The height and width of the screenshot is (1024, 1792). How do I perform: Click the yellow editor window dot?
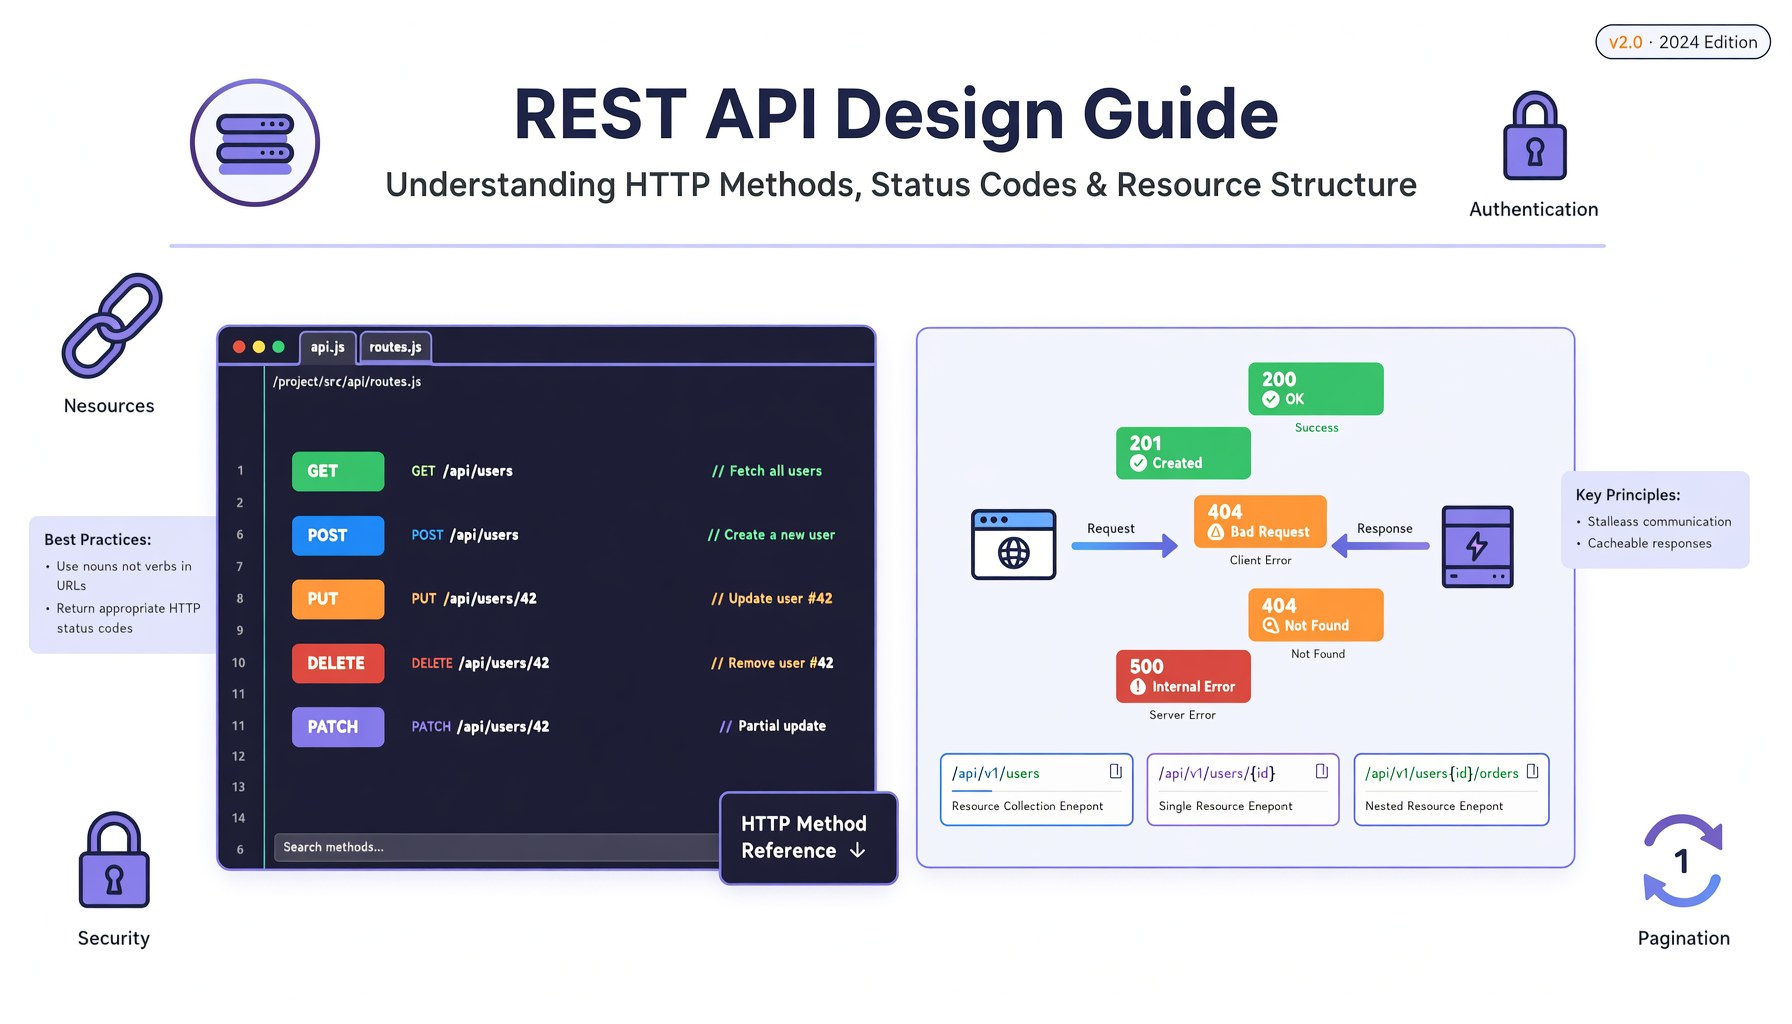[x=259, y=347]
